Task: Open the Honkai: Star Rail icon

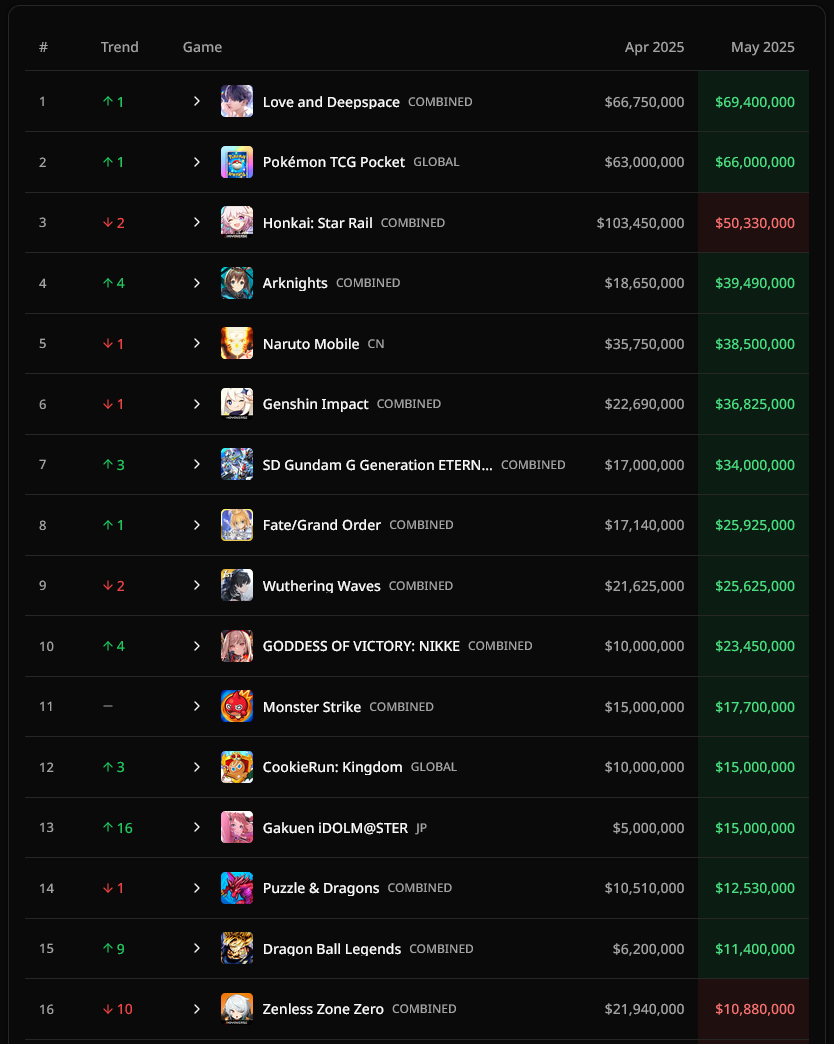Action: [x=237, y=222]
